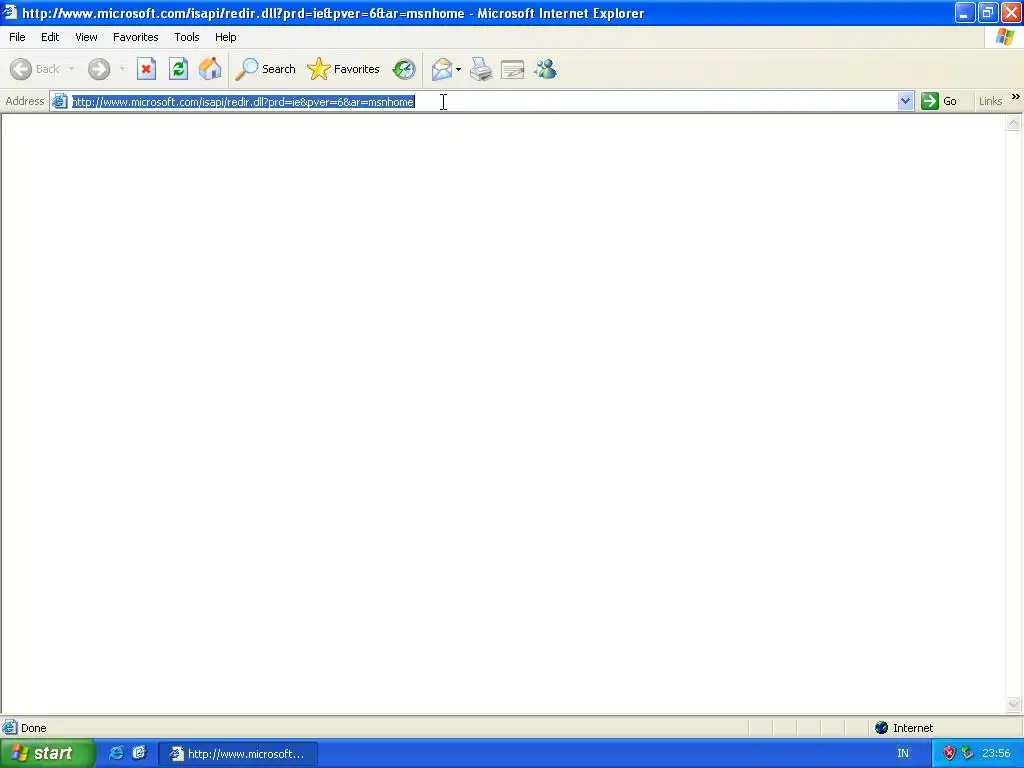Open the Windows Start menu

pyautogui.click(x=47, y=753)
